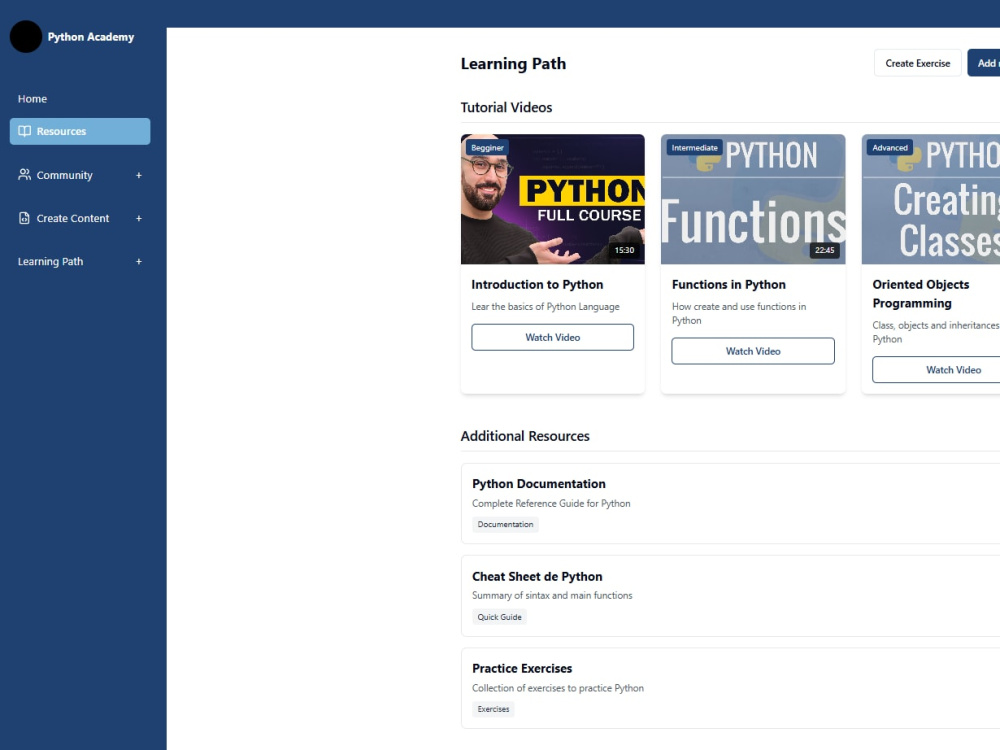Viewport: 1000px width, 750px height.
Task: Watch Video for Oriented Objects Programming
Action: [x=936, y=370]
